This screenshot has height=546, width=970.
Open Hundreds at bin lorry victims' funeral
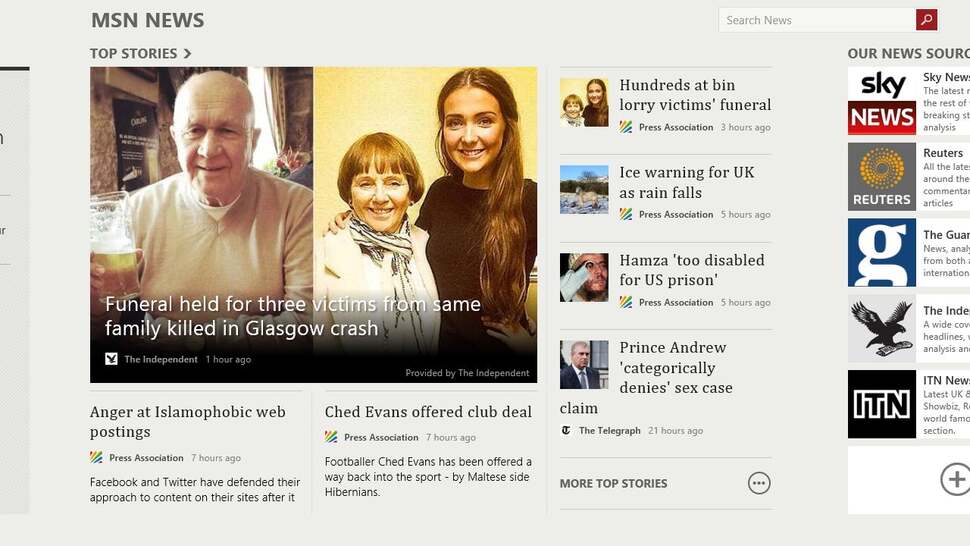click(695, 95)
